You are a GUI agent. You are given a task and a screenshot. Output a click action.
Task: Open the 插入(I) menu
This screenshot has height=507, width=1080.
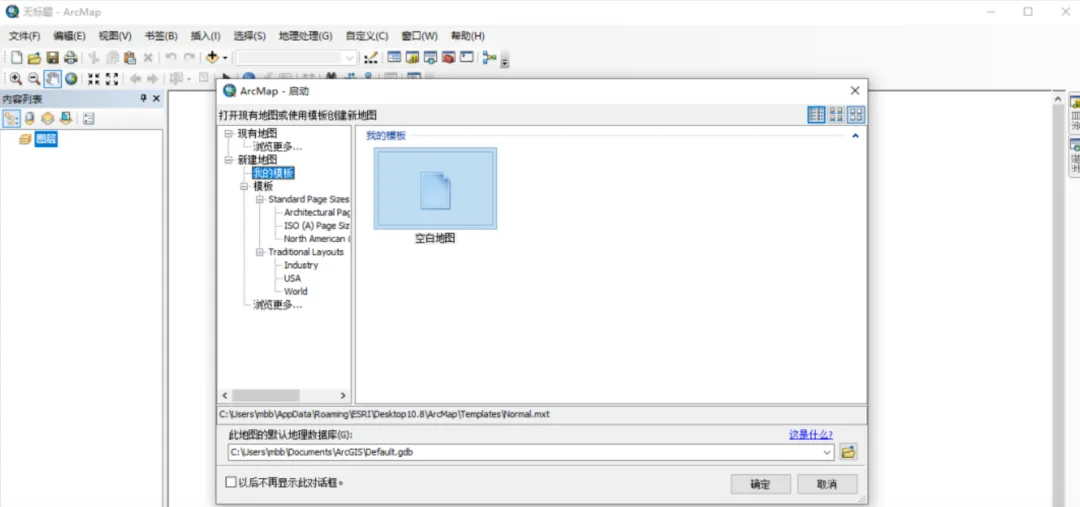point(205,36)
